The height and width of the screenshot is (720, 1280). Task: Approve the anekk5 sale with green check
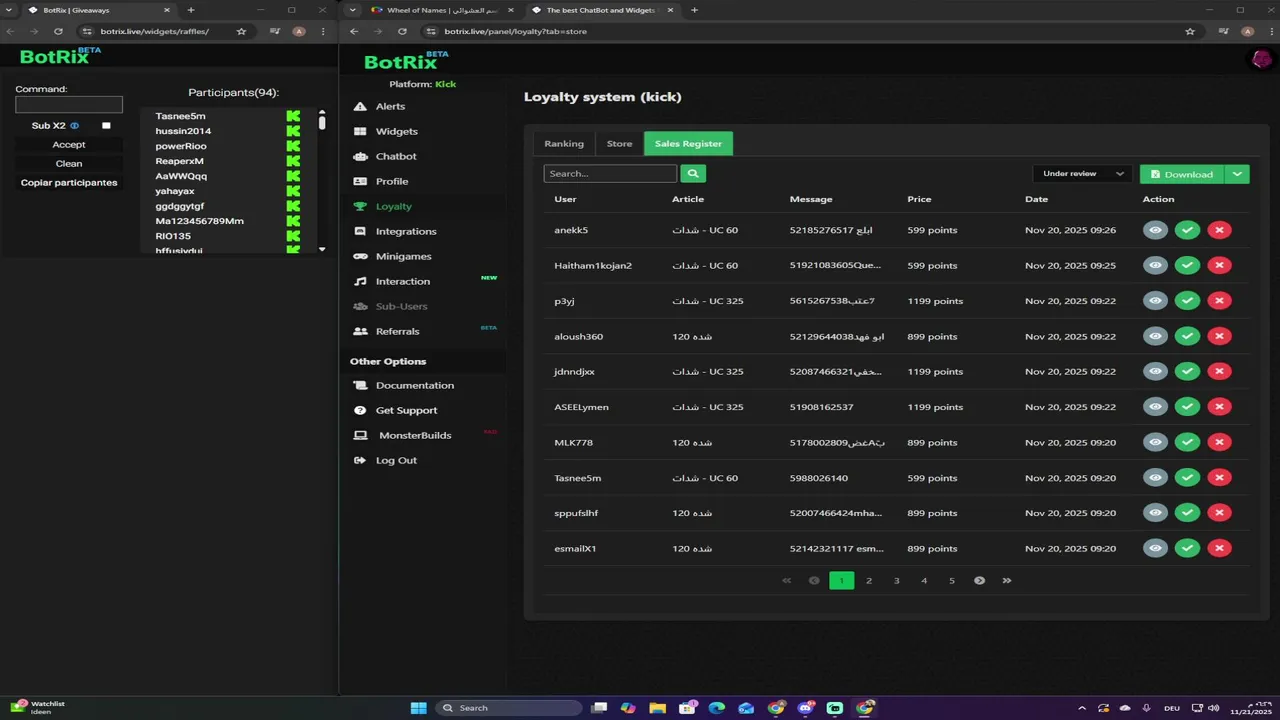pyautogui.click(x=1187, y=230)
